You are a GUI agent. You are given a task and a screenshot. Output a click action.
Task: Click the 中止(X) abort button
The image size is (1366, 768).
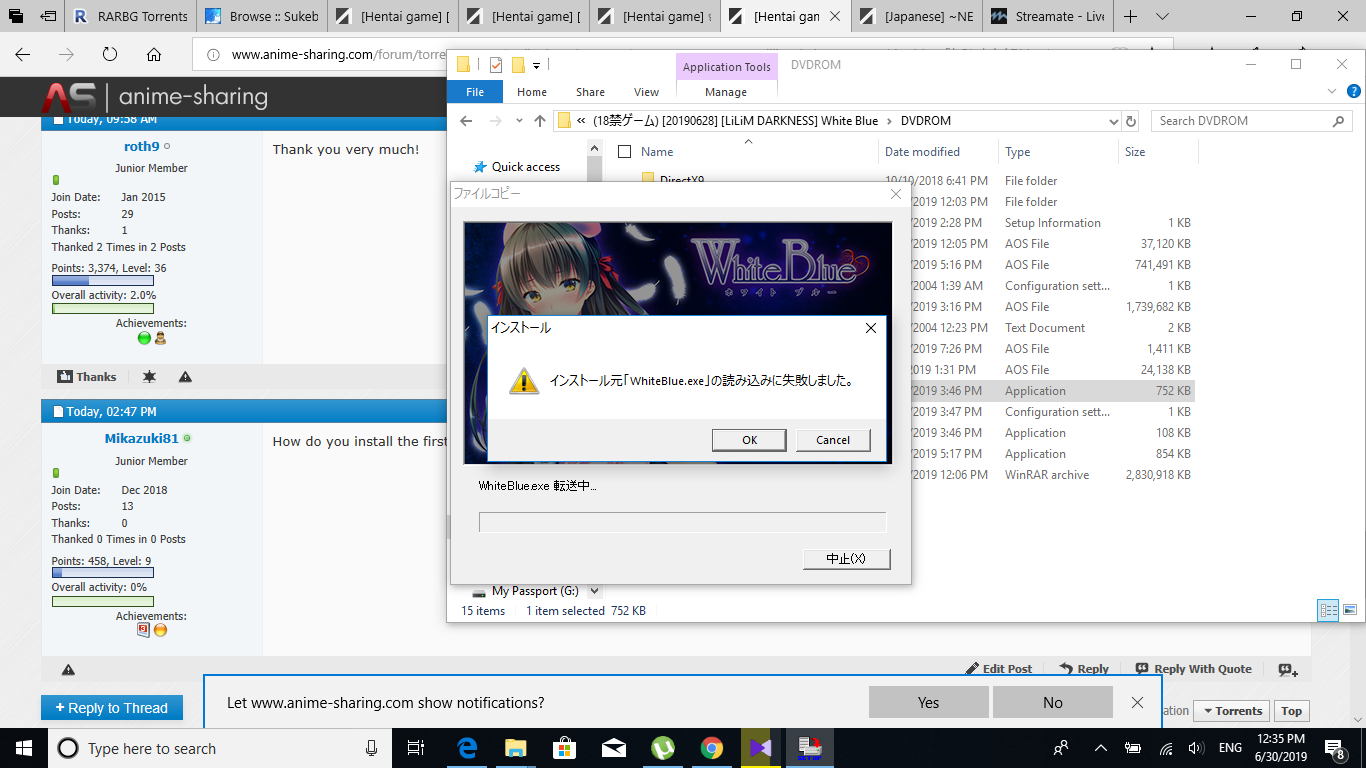tap(846, 559)
